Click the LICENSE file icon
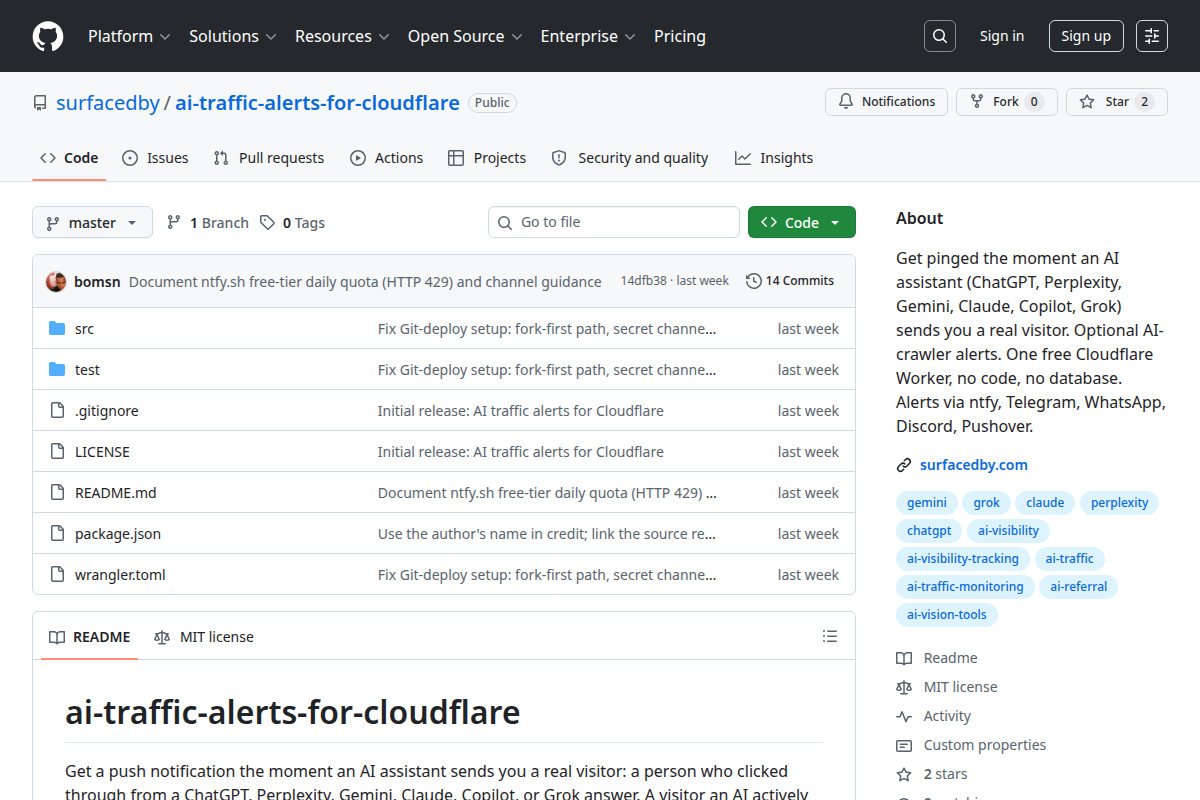Image resolution: width=1200 pixels, height=800 pixels. pos(57,452)
